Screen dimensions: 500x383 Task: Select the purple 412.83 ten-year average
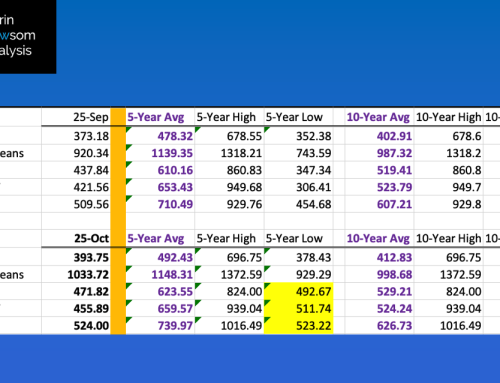click(379, 257)
